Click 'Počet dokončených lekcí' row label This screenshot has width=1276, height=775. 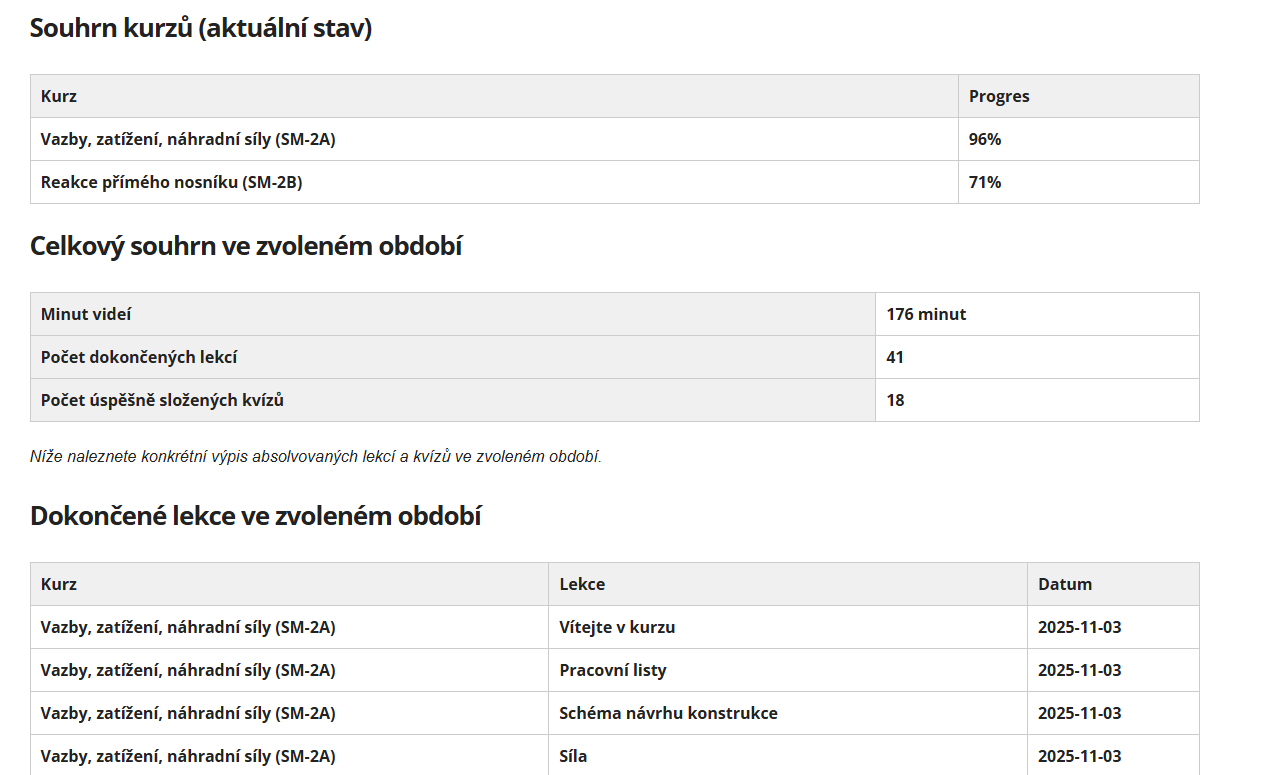point(453,357)
